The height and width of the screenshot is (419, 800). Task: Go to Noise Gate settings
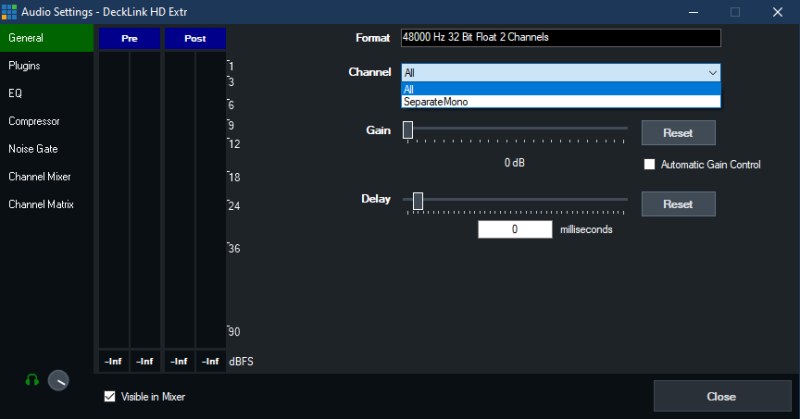(x=33, y=149)
